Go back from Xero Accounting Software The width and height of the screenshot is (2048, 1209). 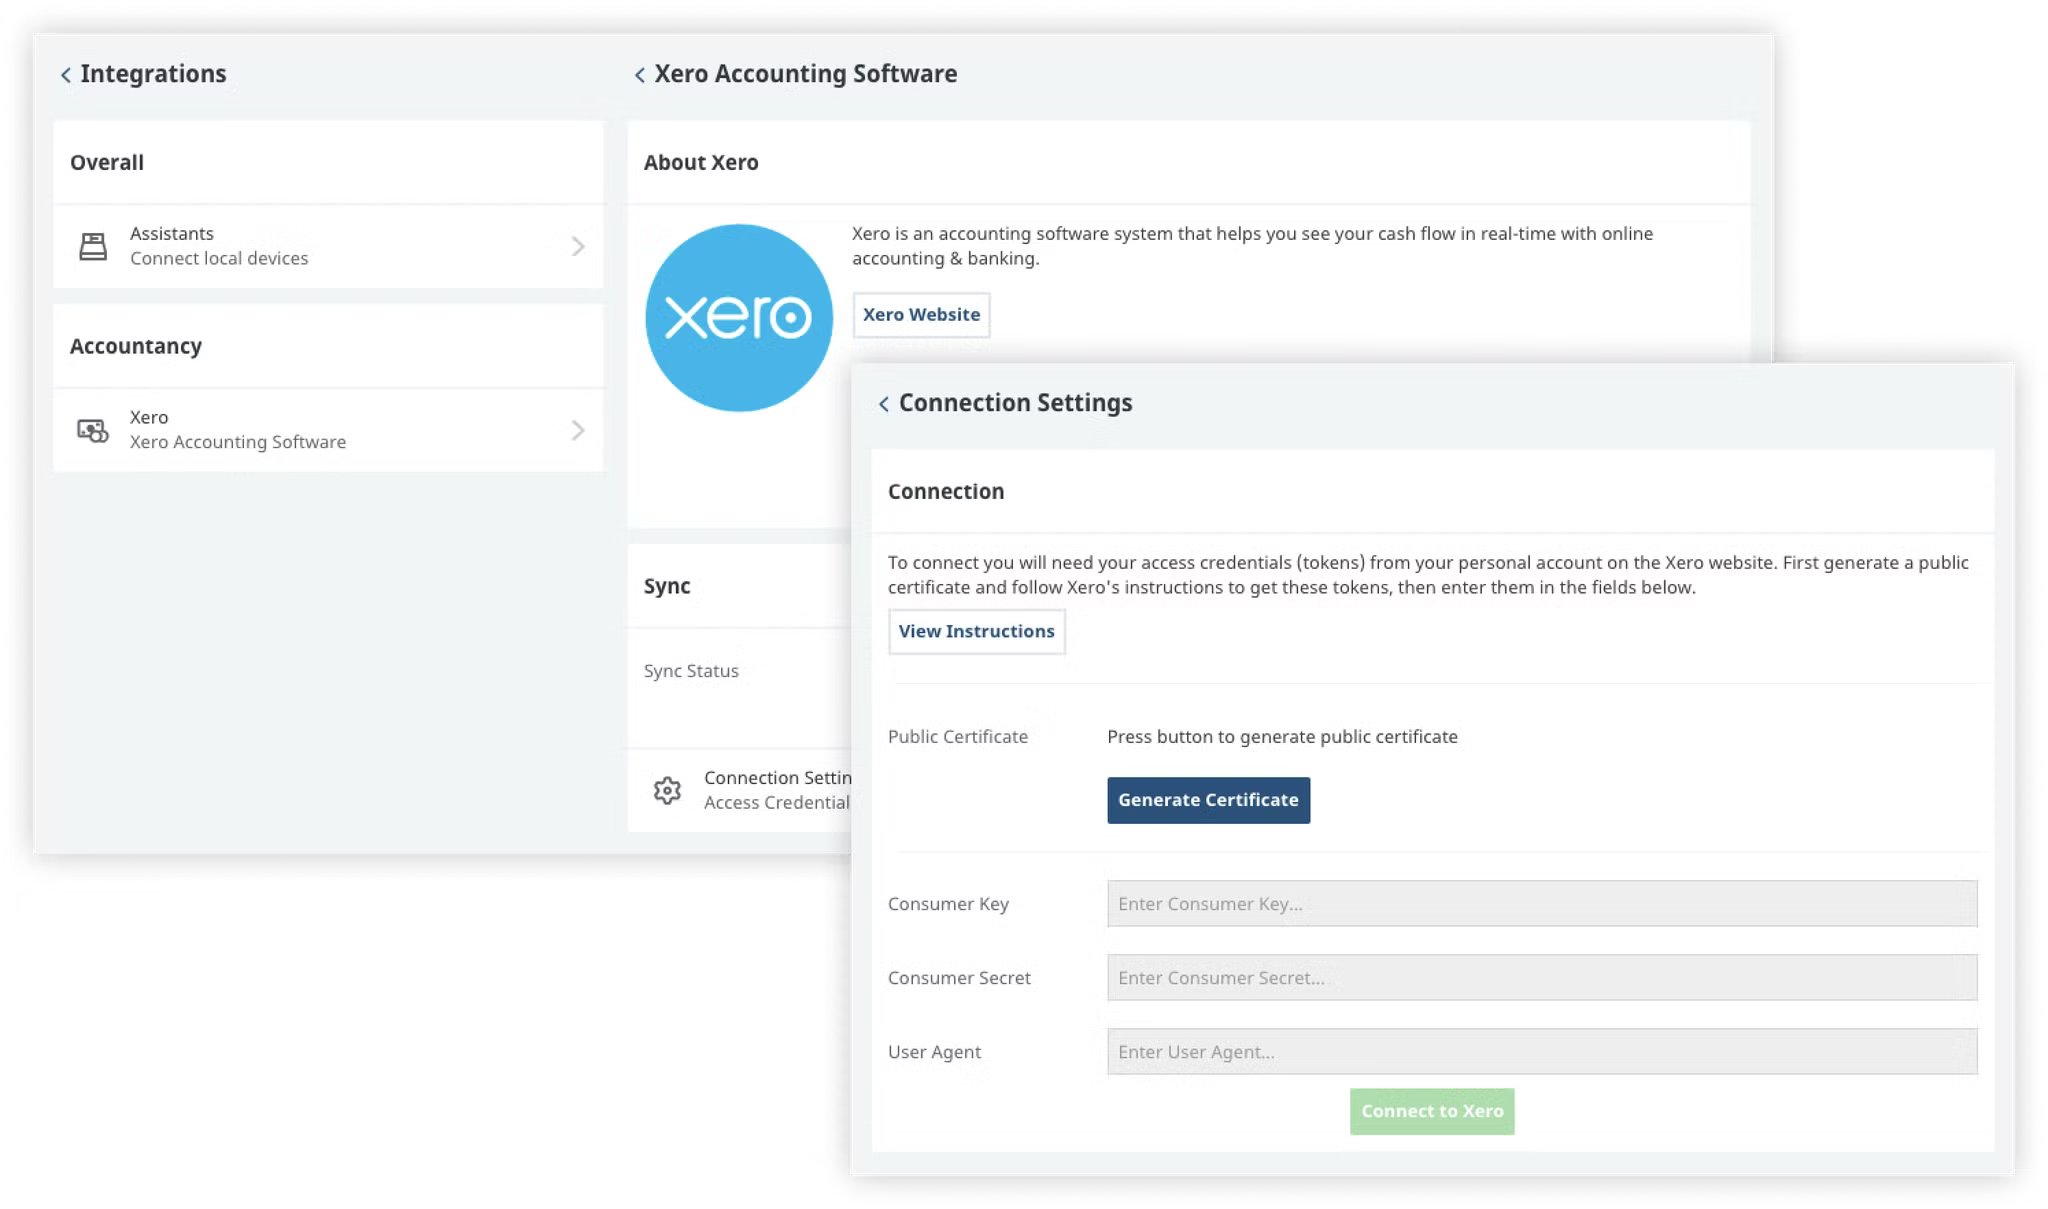[640, 75]
